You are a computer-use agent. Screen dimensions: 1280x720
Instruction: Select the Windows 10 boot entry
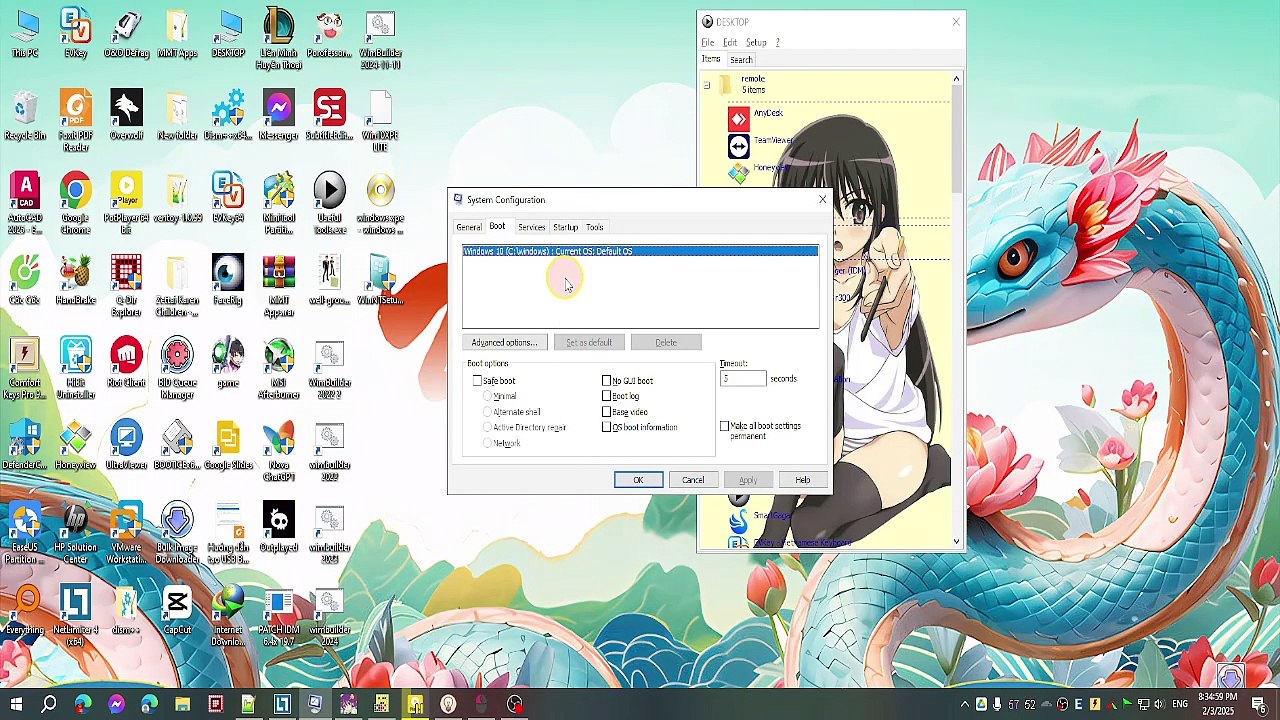(640, 251)
